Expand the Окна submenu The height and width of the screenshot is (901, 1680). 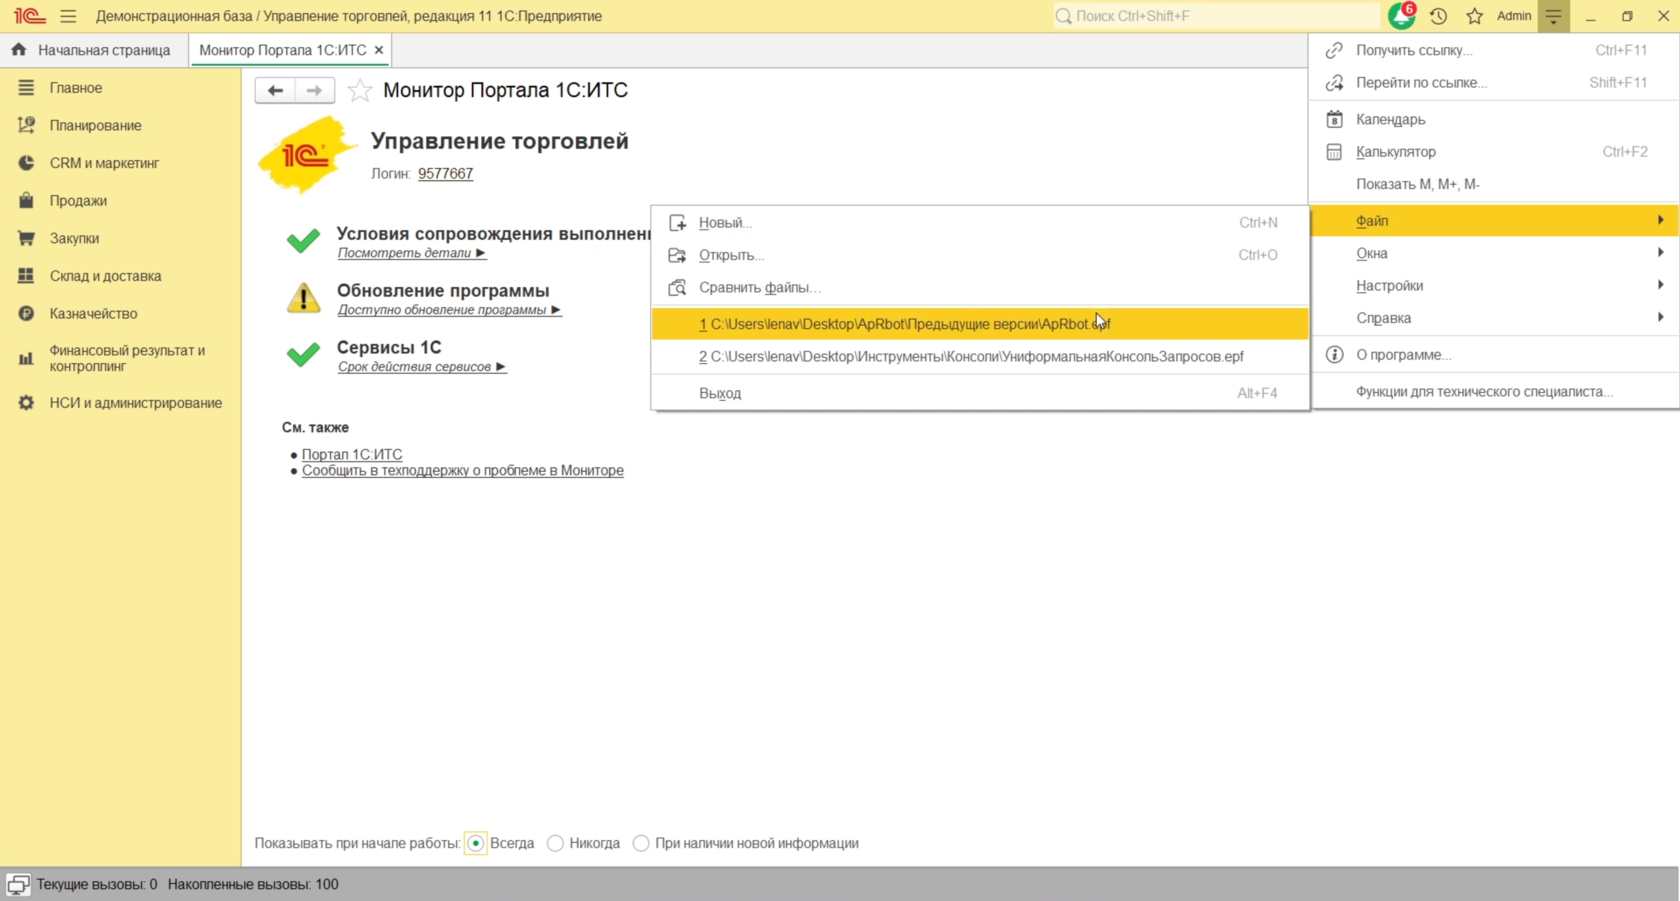click(1495, 253)
